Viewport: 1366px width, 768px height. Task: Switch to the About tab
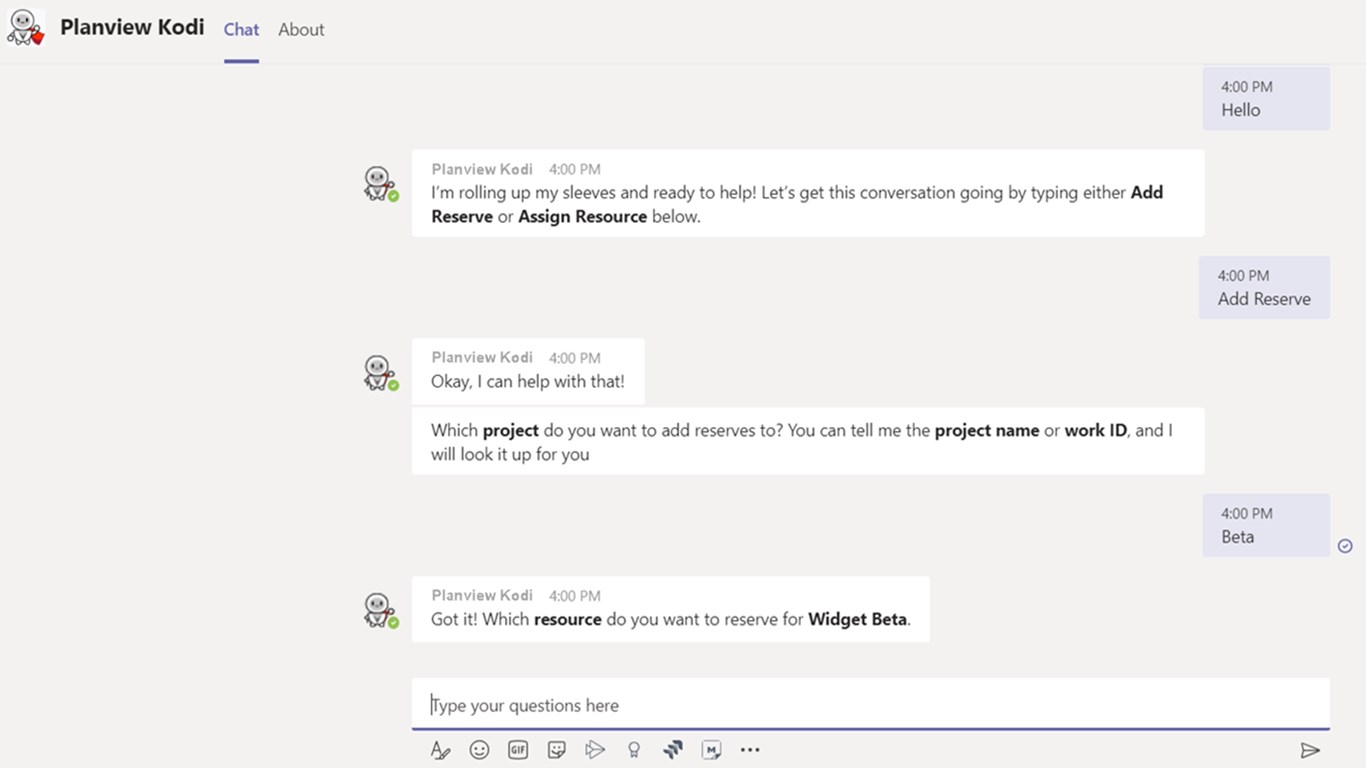pos(301,30)
